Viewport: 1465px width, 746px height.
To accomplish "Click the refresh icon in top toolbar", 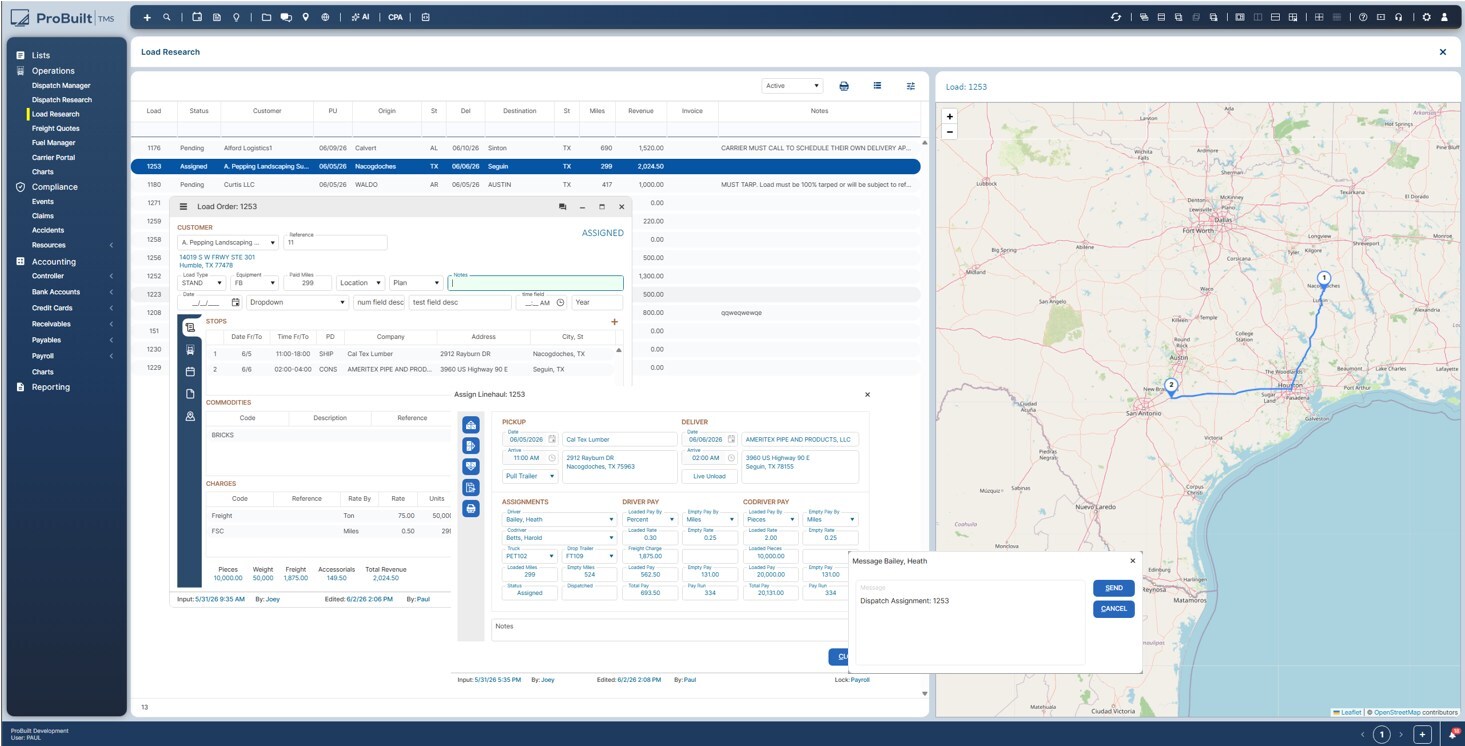I will click(x=1116, y=17).
